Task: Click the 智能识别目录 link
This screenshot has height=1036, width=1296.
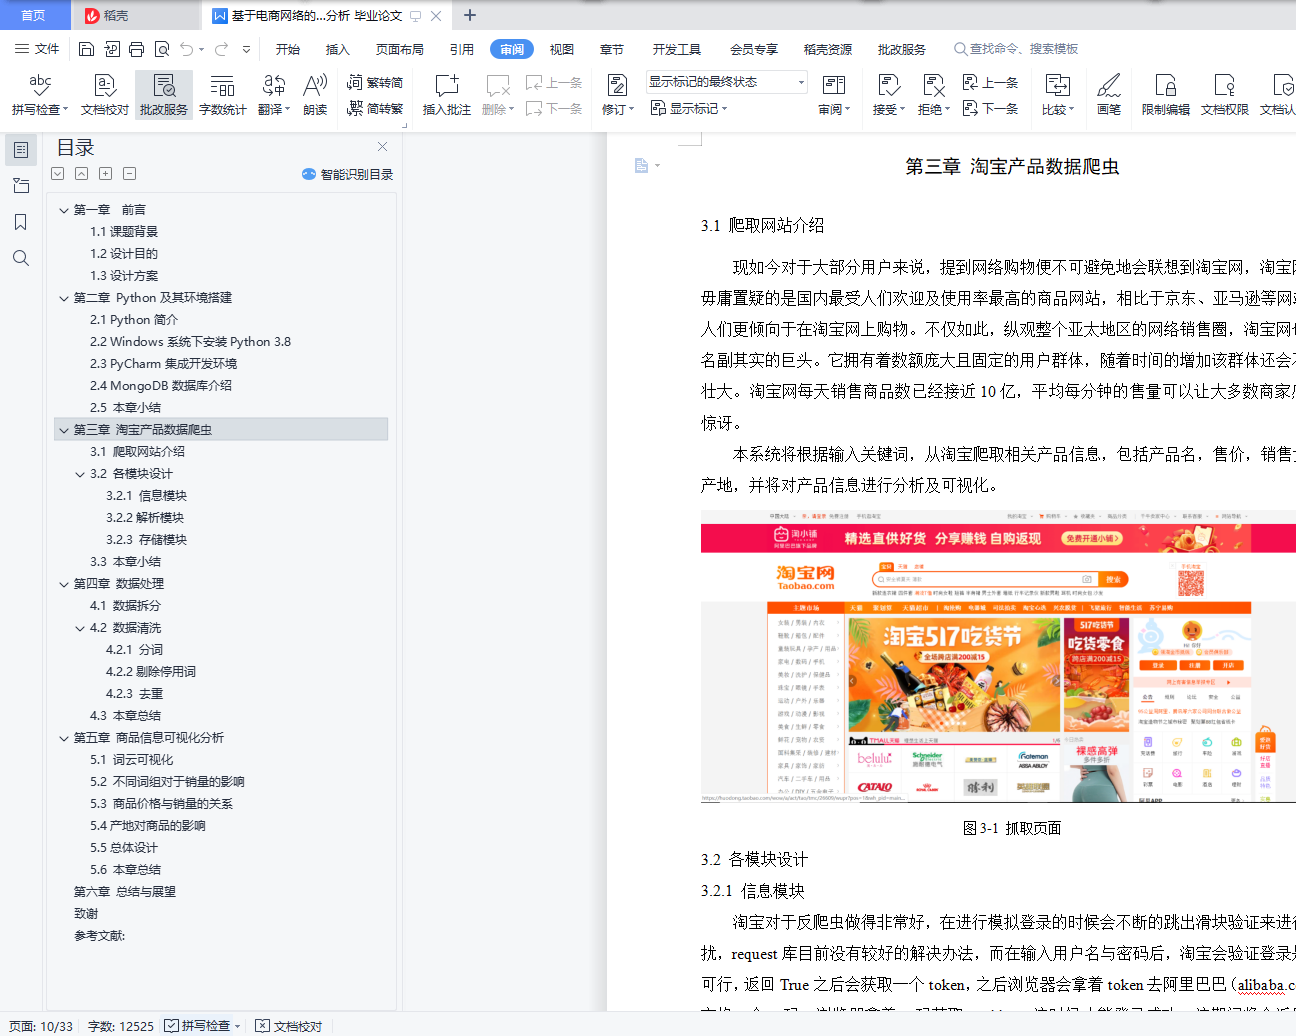Action: pyautogui.click(x=348, y=174)
